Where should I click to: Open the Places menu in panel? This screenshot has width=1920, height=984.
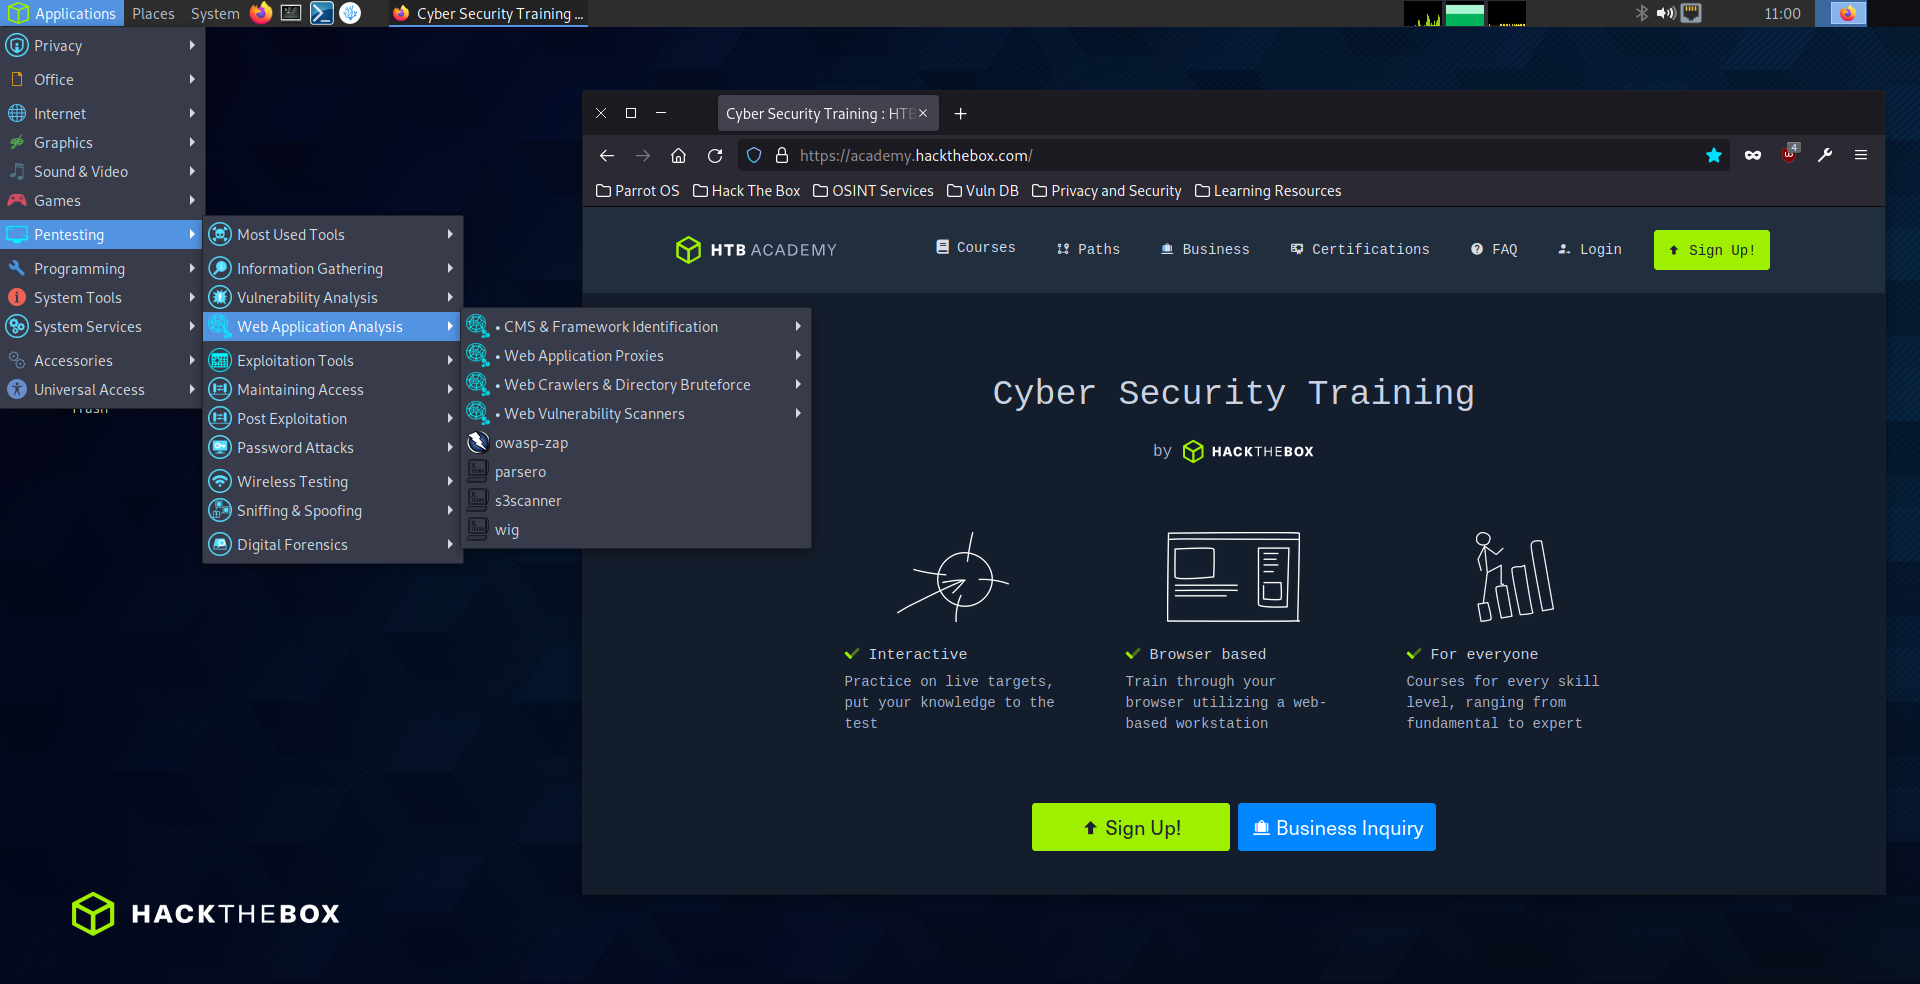tap(153, 13)
